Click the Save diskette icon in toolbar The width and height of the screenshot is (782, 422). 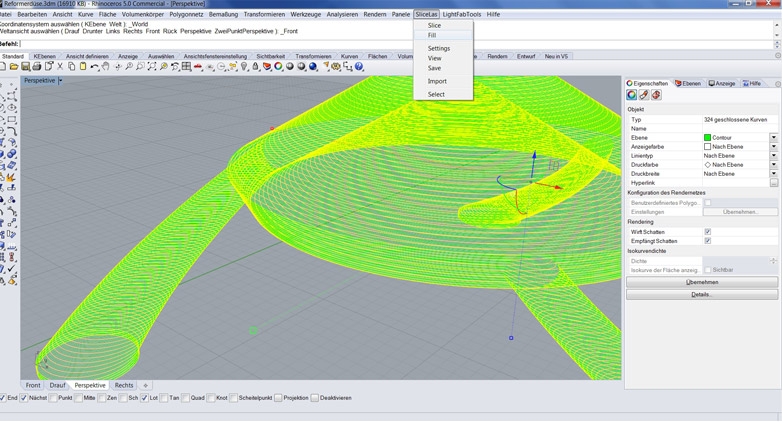coord(26,67)
